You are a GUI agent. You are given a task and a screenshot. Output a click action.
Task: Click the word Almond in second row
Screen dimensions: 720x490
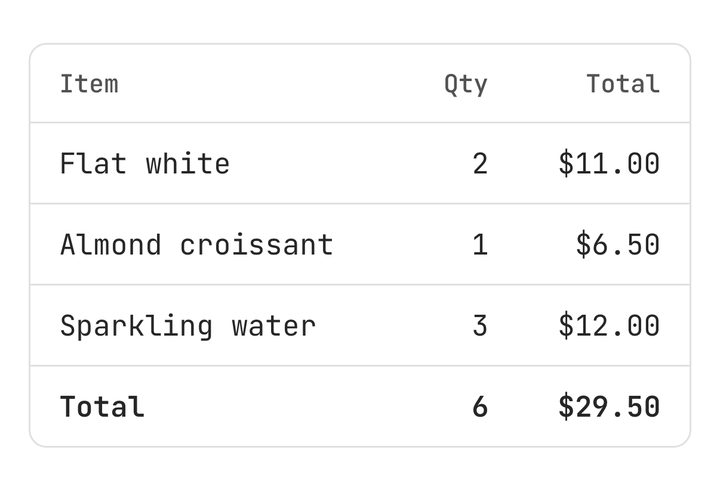coord(111,244)
